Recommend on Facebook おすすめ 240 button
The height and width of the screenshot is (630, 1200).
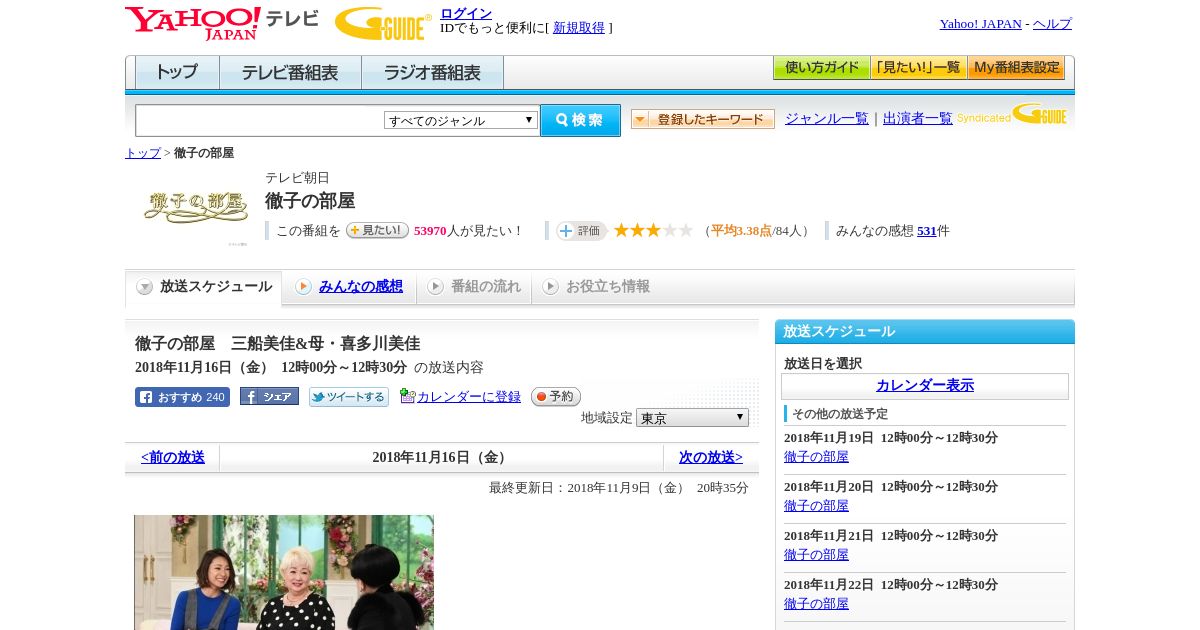(182, 397)
